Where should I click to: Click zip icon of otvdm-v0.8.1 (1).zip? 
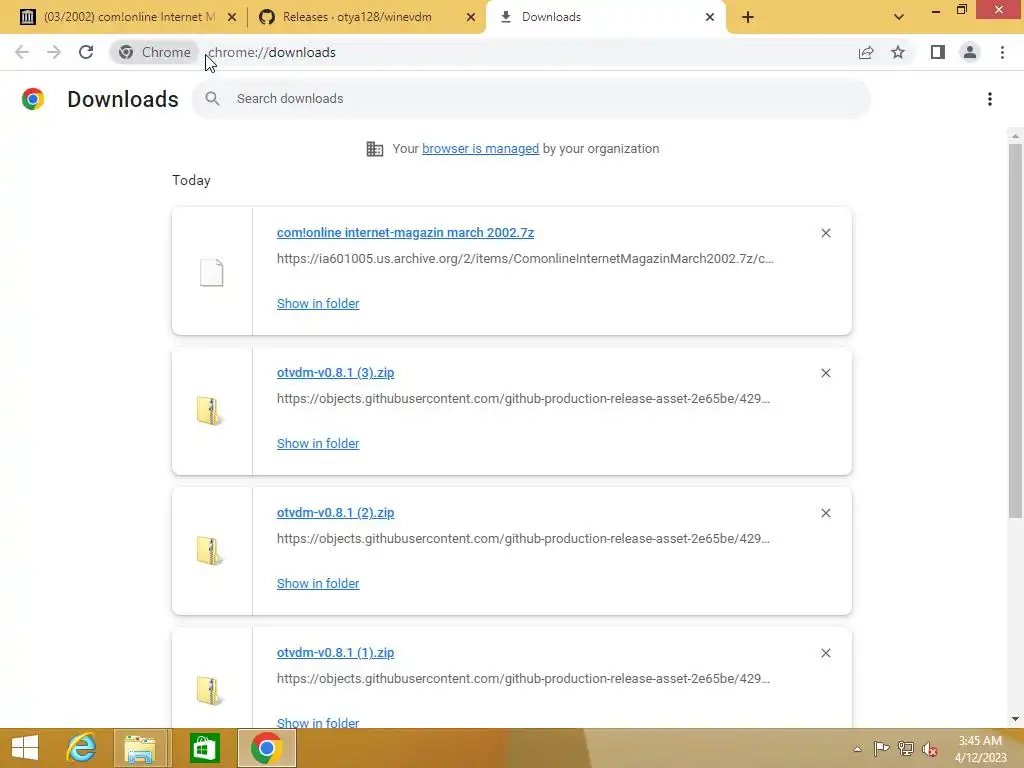click(x=209, y=690)
